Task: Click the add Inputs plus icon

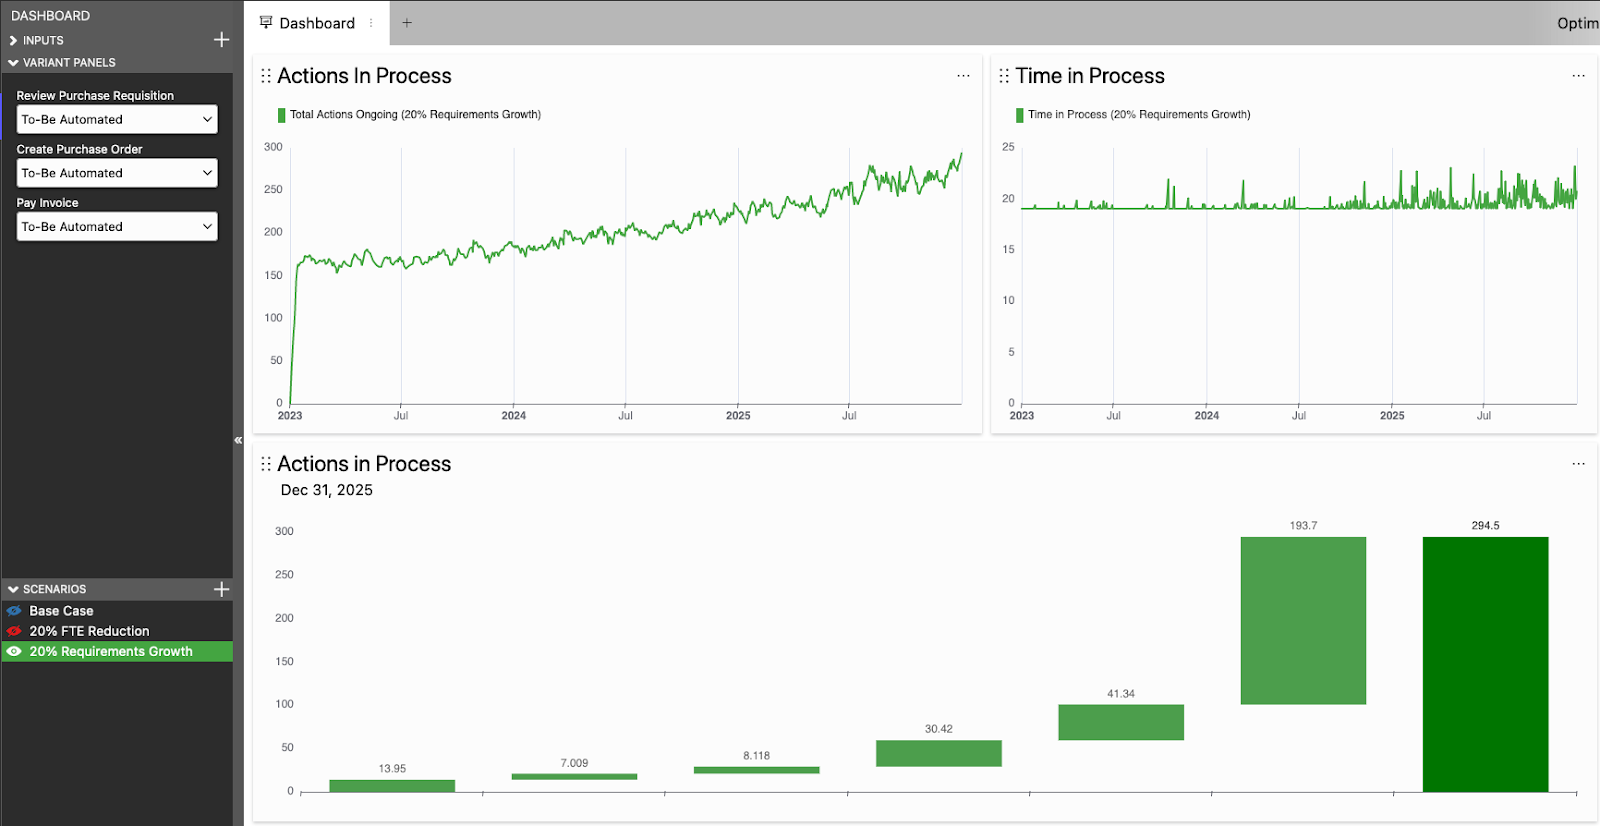Action: pyautogui.click(x=221, y=40)
